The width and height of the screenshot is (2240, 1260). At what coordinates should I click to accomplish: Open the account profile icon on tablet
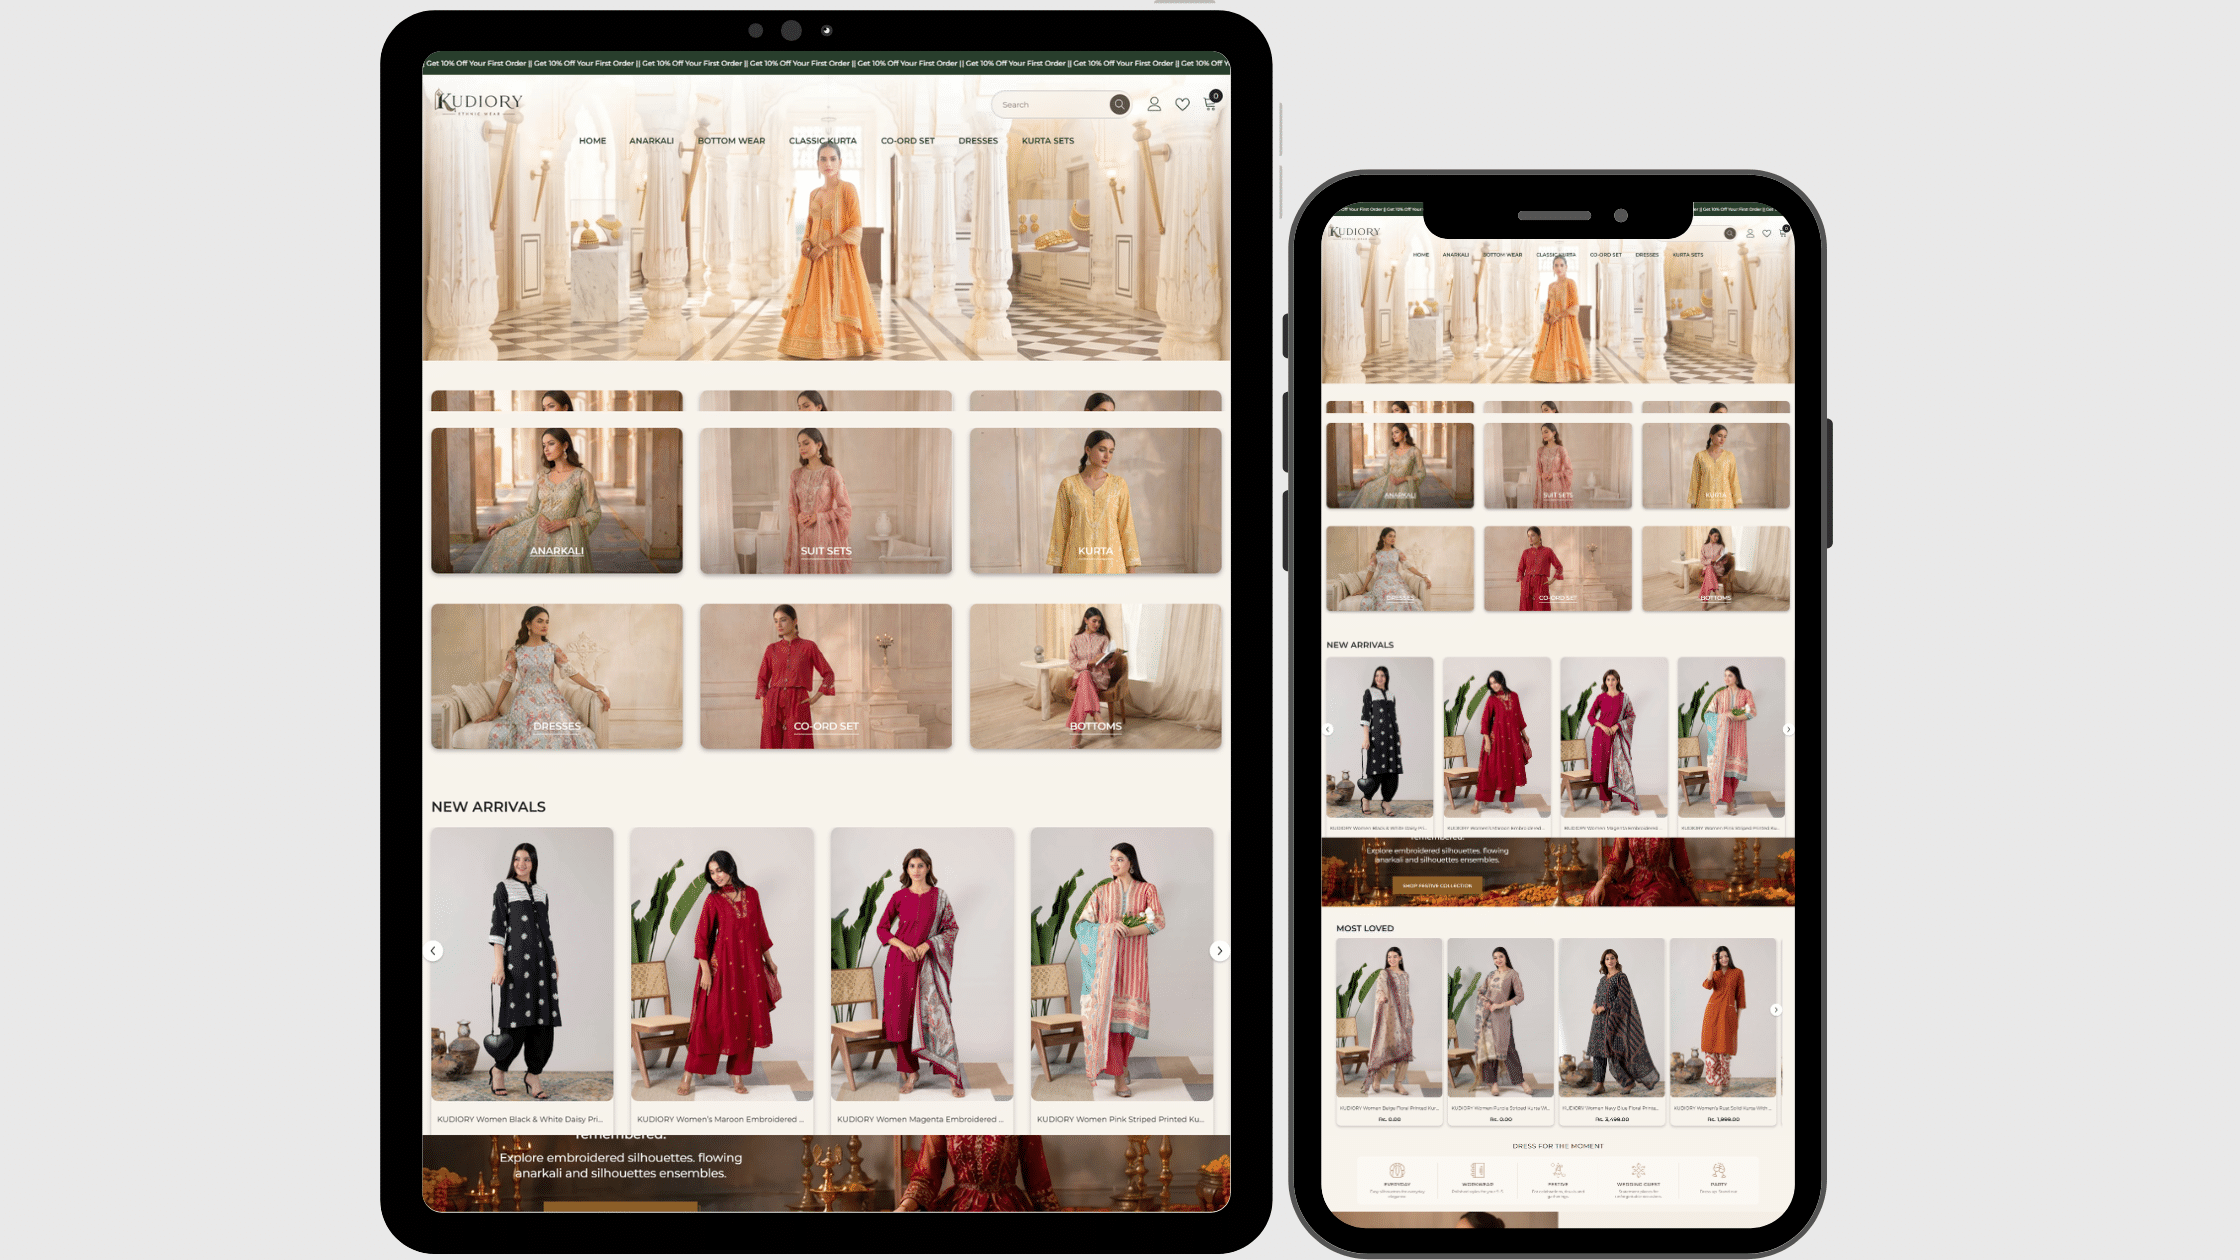tap(1154, 104)
